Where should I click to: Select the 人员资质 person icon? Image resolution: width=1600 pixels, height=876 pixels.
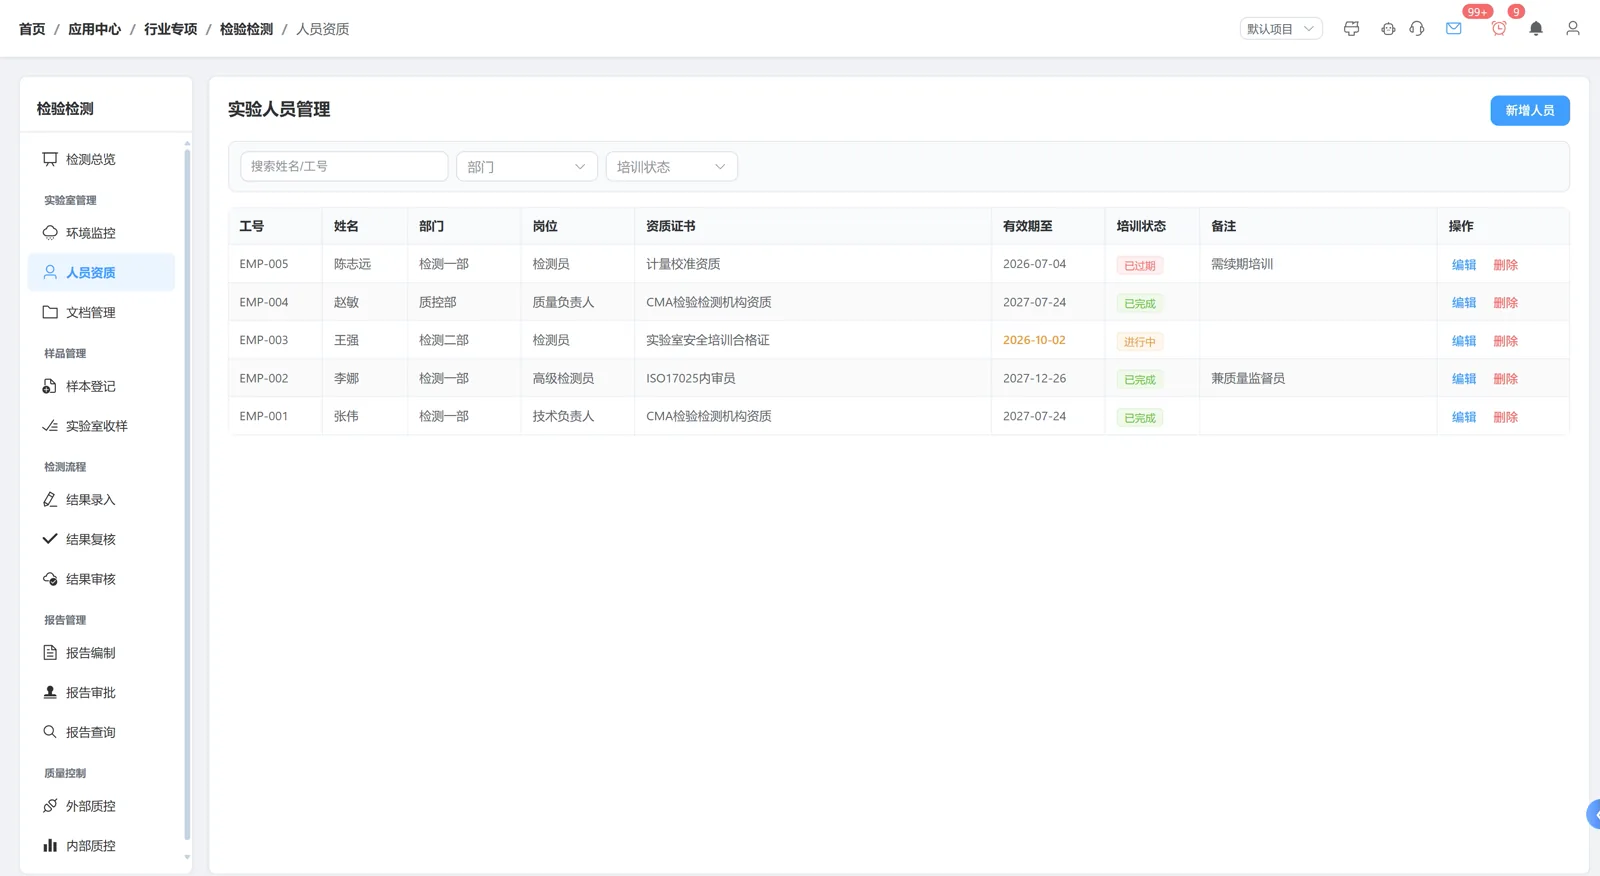pos(50,272)
